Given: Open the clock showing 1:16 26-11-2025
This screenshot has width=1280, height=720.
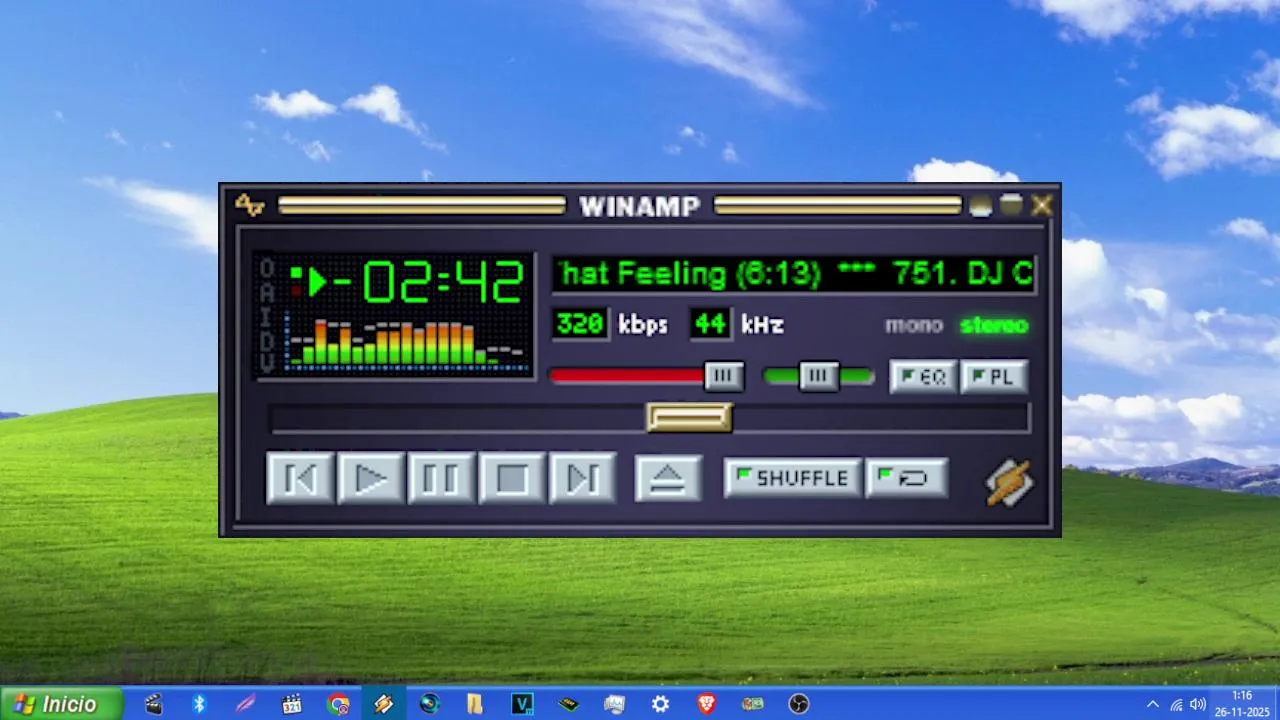Looking at the screenshot, I should [1242, 704].
